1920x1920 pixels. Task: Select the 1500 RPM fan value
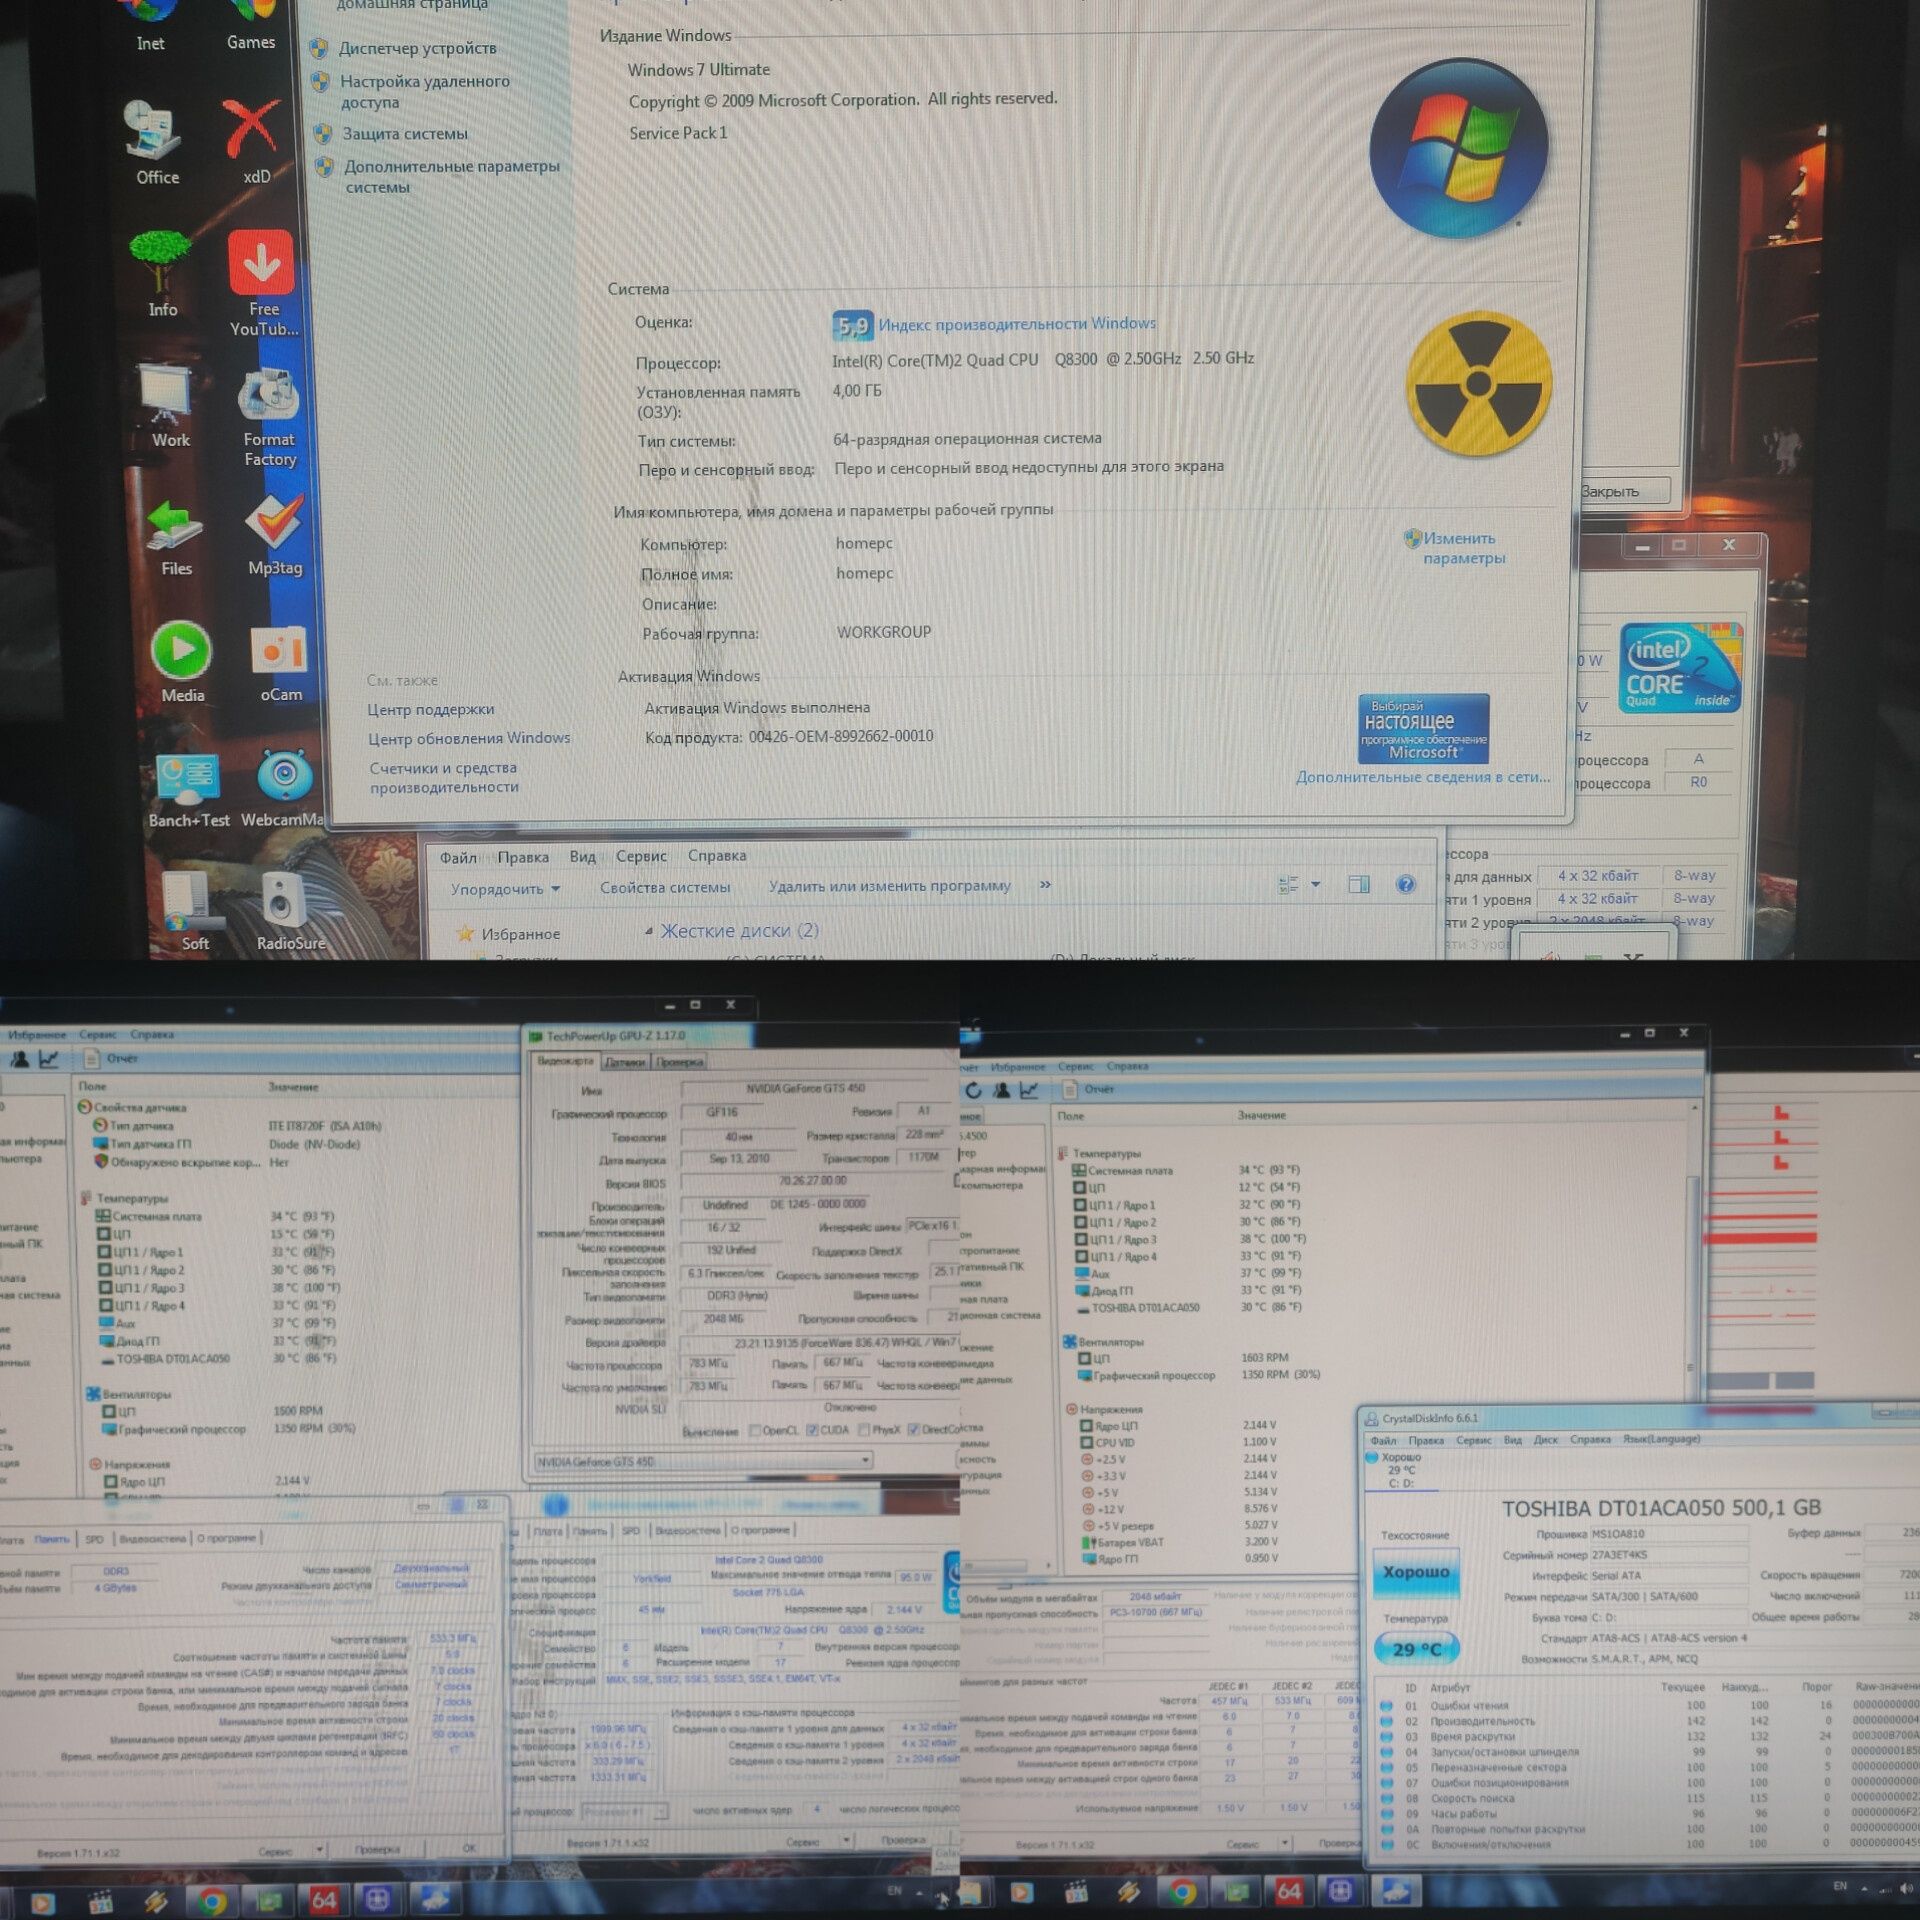click(297, 1411)
